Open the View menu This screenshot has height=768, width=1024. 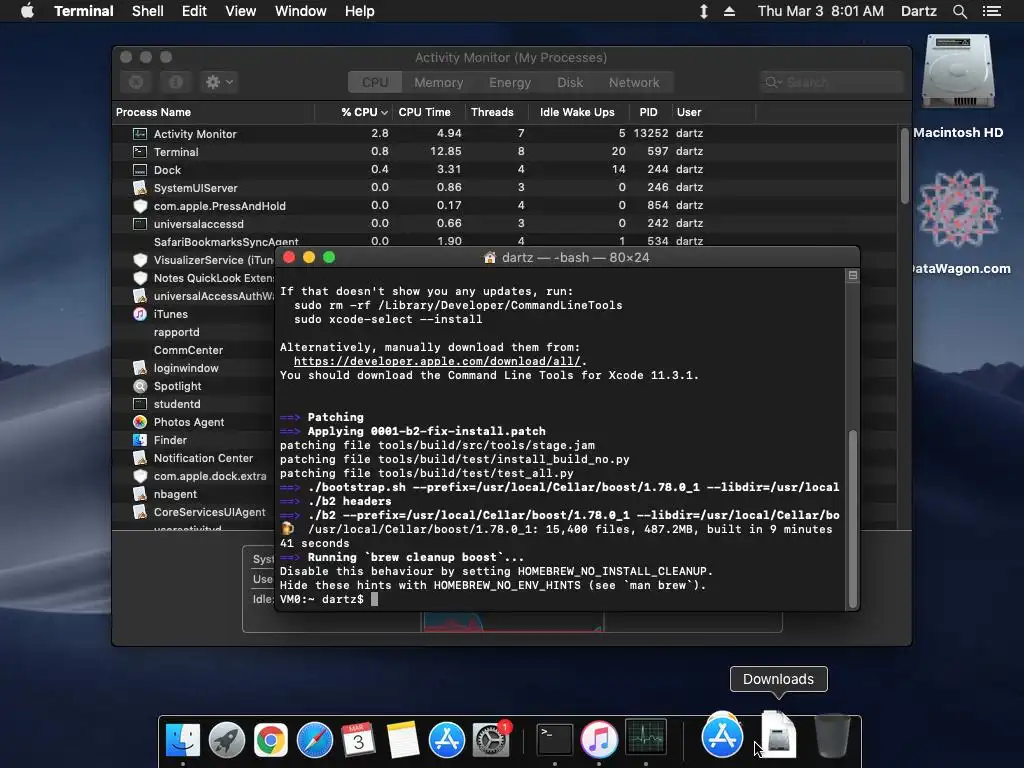coord(240,11)
